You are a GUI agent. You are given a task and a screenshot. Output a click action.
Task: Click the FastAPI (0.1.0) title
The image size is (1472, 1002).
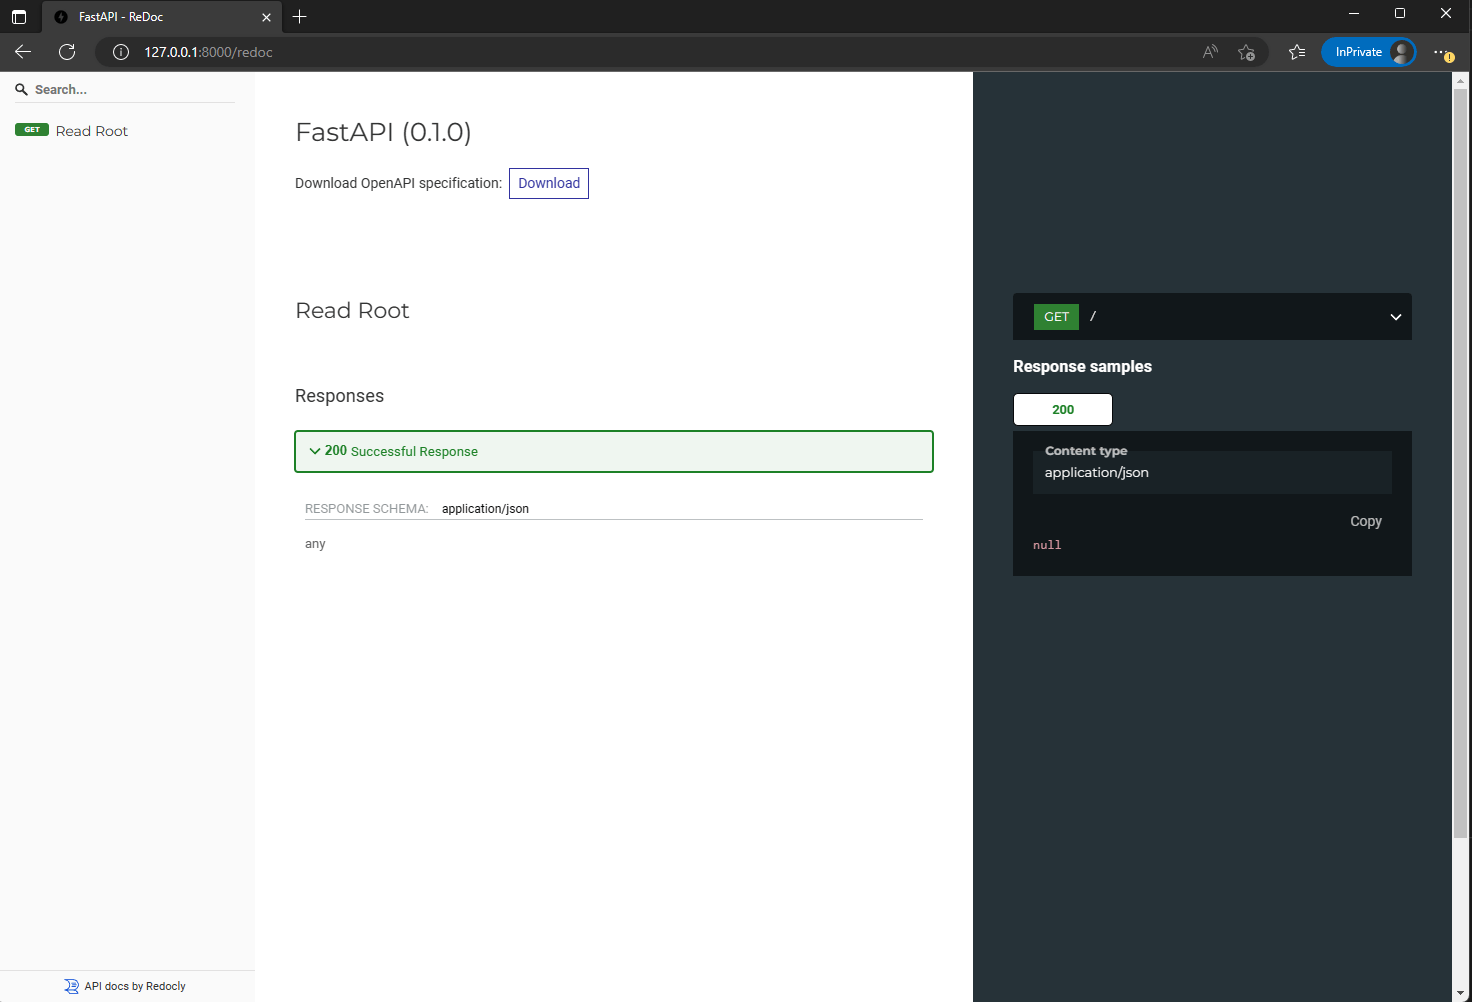coord(383,132)
